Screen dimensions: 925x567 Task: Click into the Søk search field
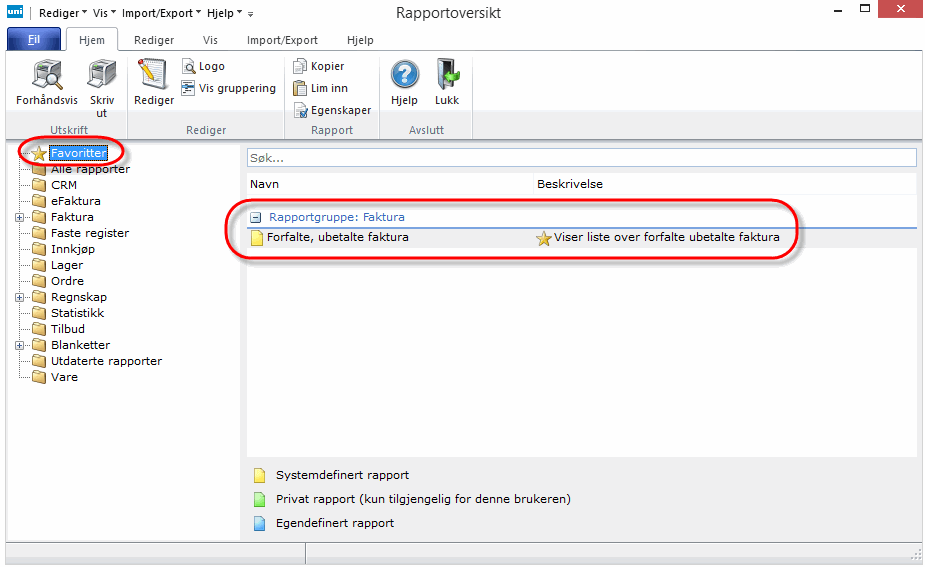pos(580,158)
